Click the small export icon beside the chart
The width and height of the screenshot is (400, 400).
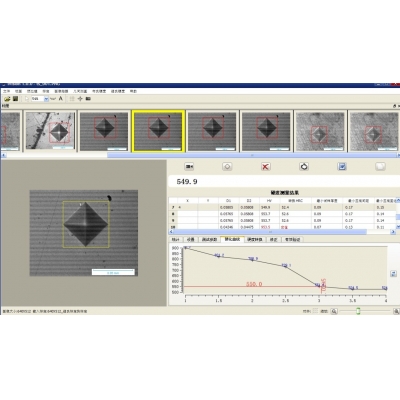point(393,274)
